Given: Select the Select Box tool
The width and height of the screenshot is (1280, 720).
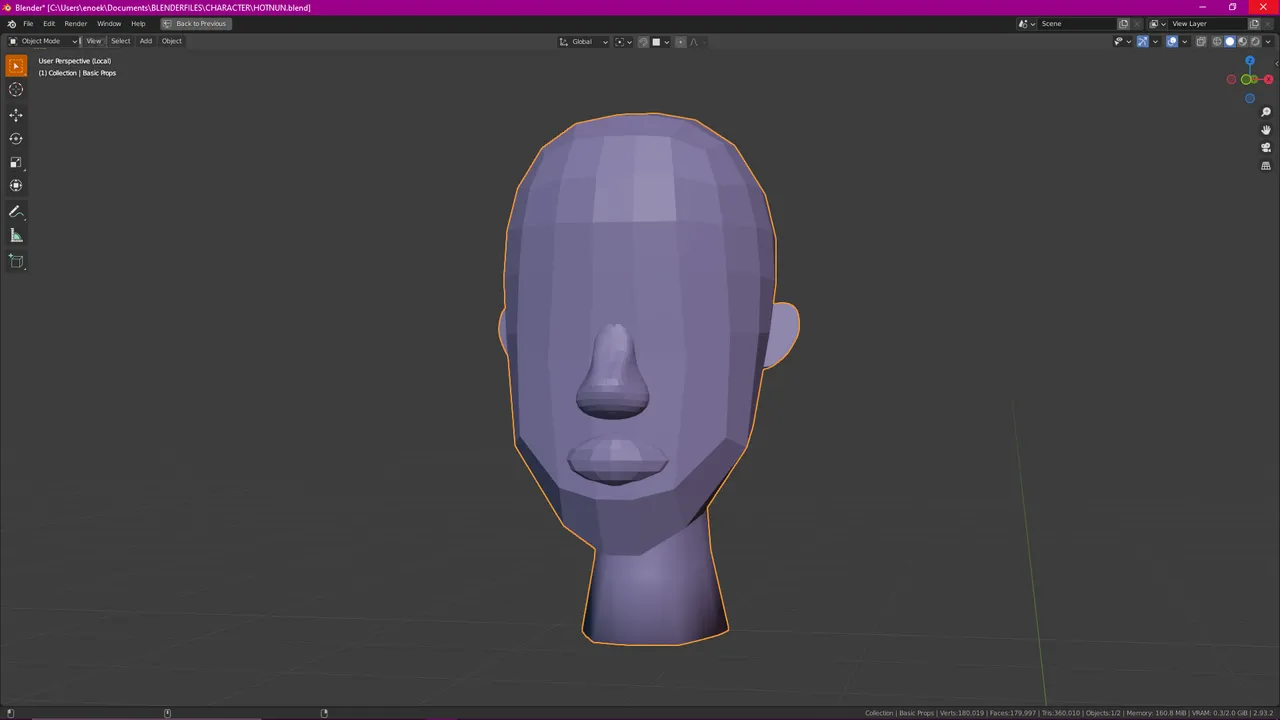Looking at the screenshot, I should point(16,66).
